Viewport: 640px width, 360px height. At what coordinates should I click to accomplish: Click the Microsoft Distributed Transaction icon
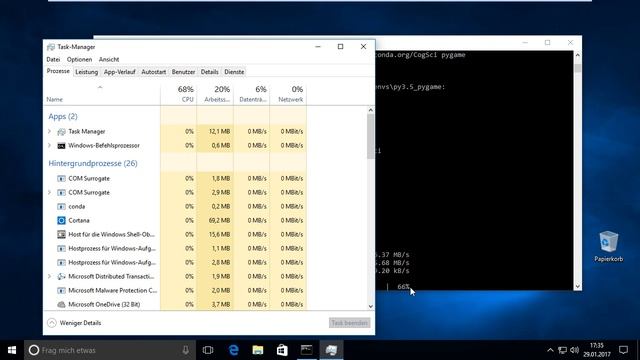61,276
